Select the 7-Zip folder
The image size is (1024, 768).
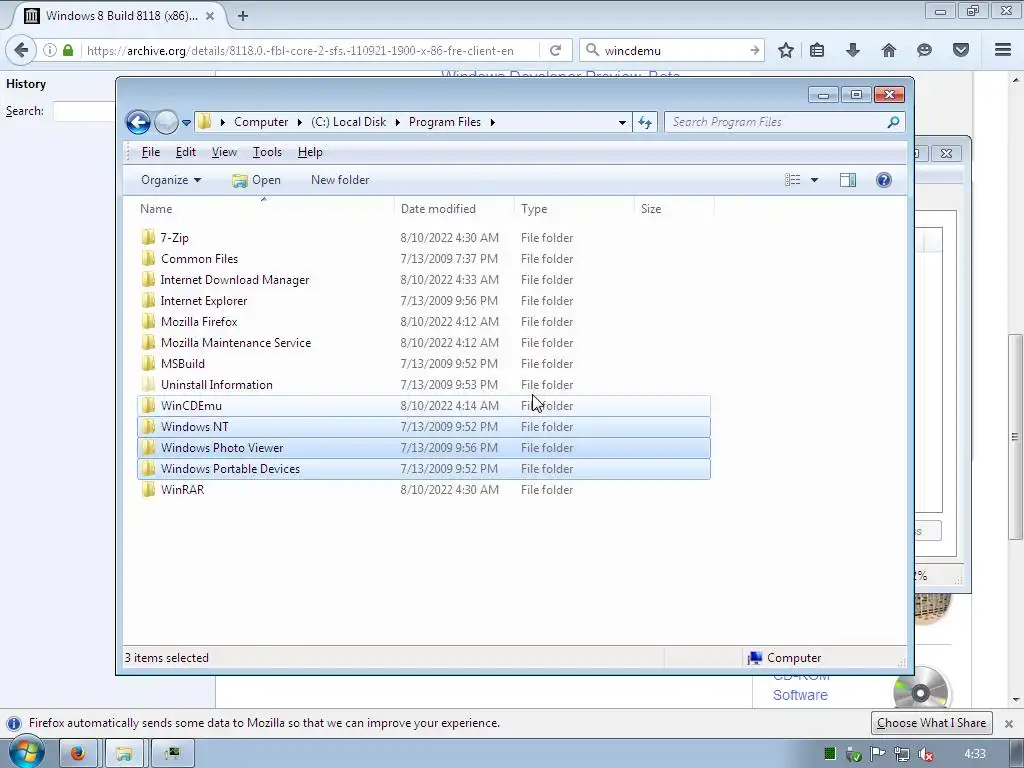click(424, 238)
